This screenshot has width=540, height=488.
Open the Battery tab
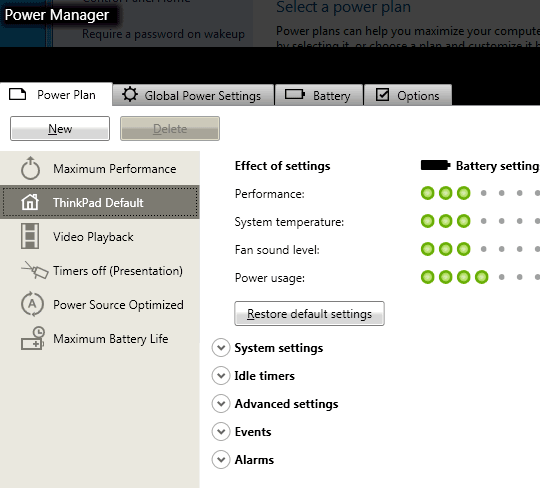point(319,95)
